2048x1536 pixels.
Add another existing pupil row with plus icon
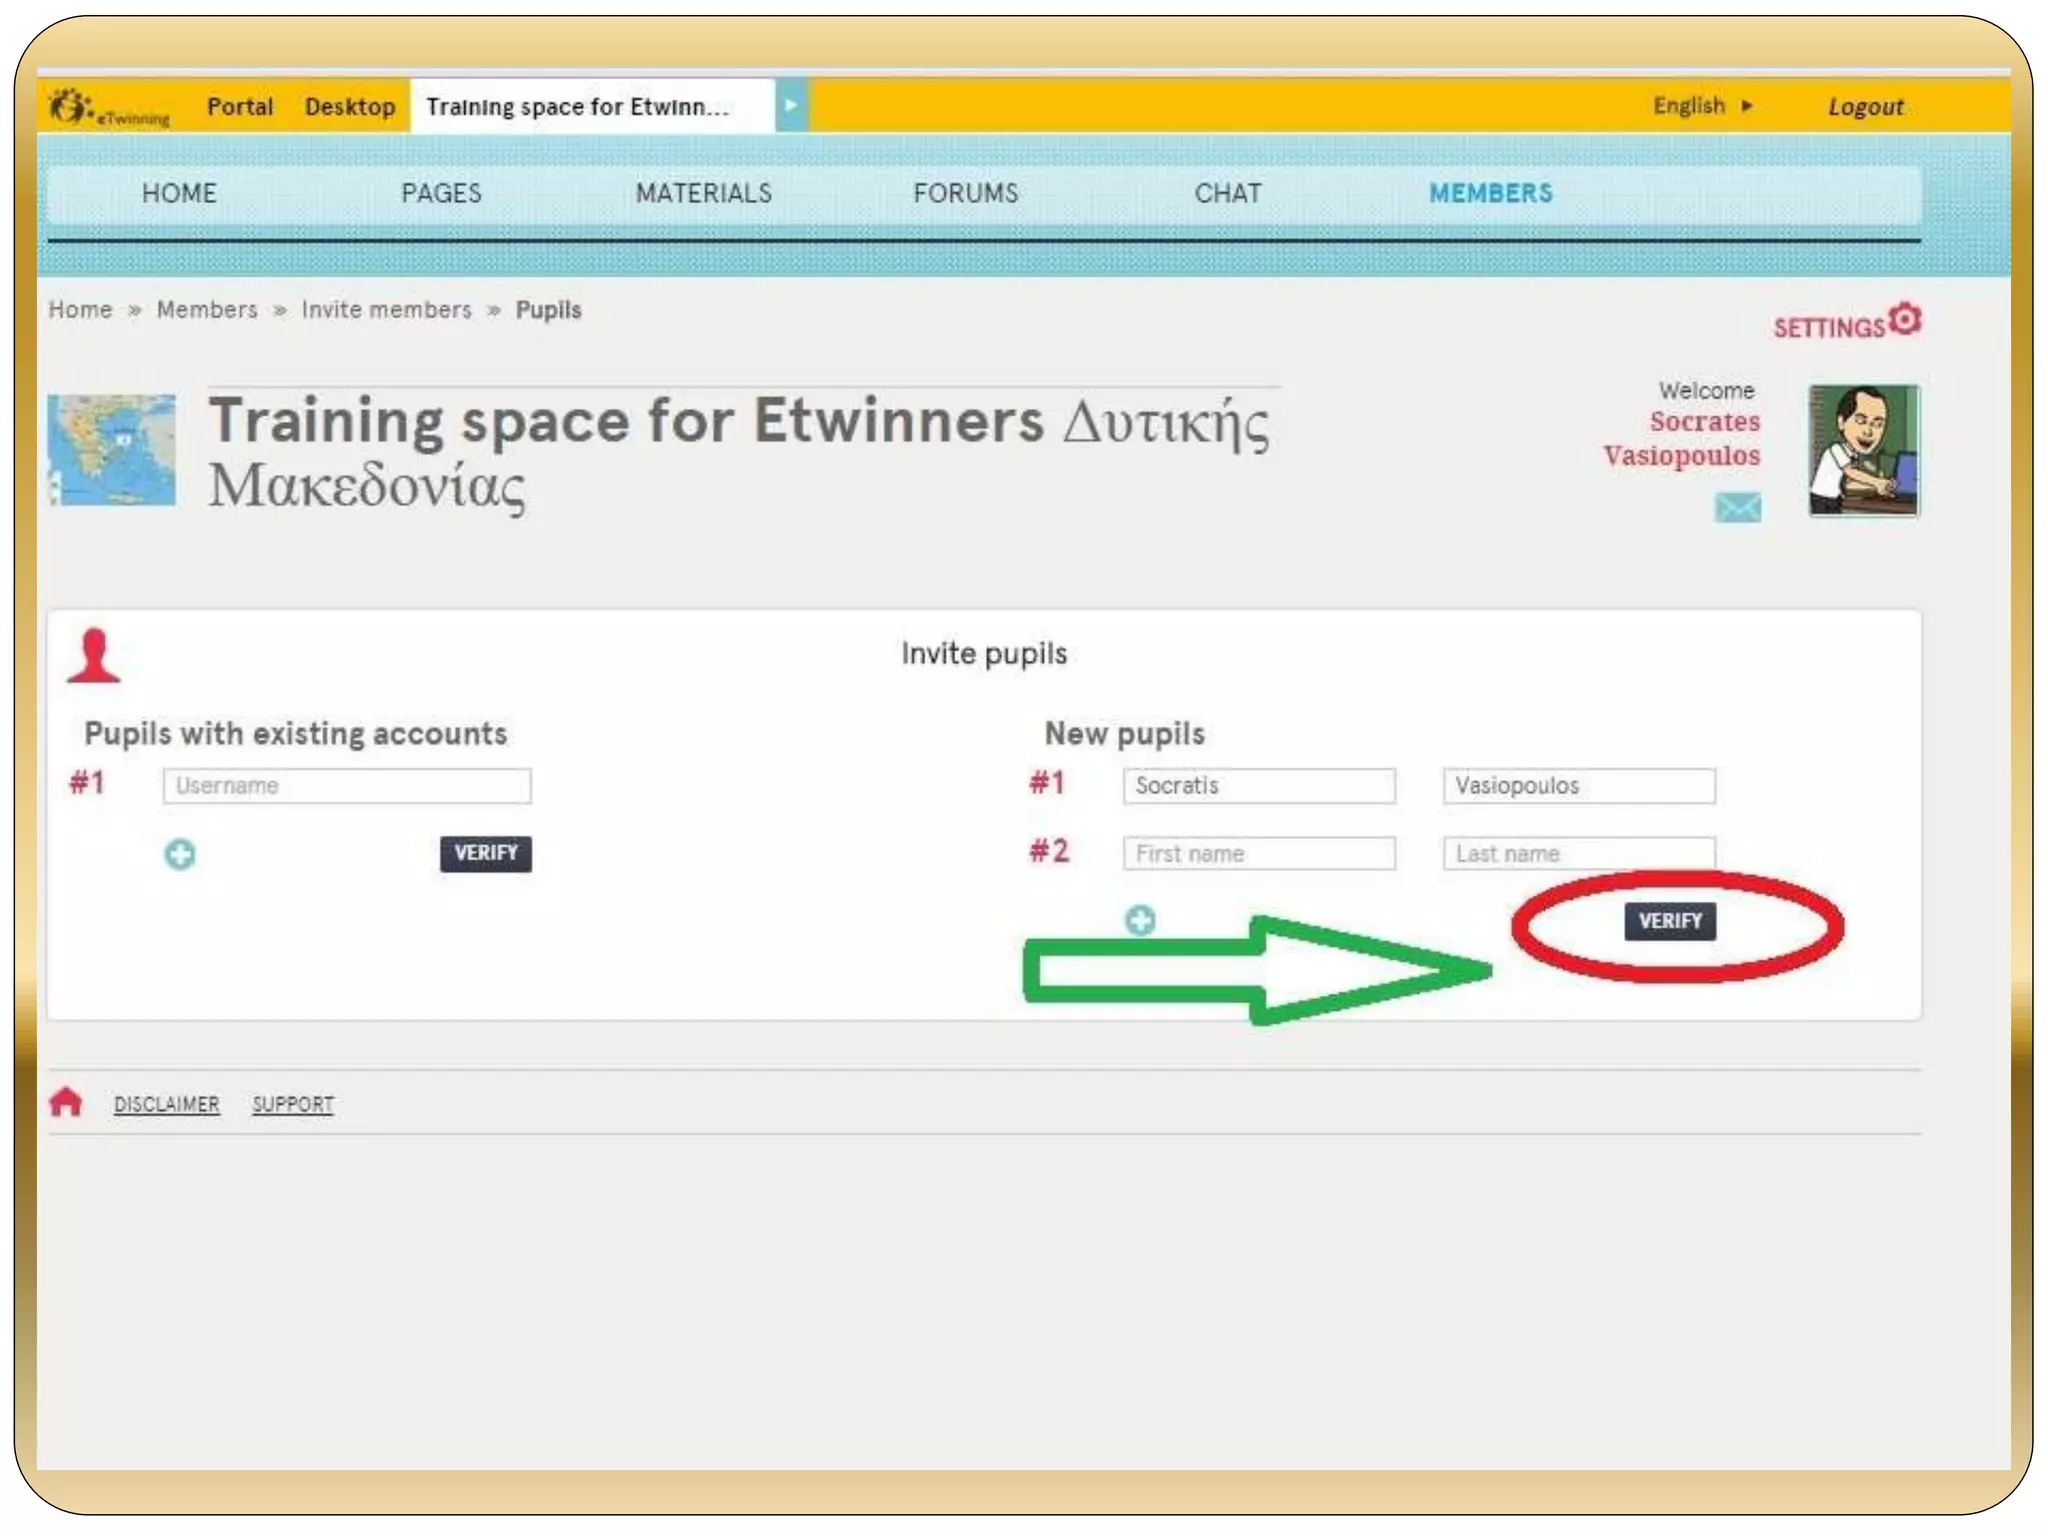point(180,855)
